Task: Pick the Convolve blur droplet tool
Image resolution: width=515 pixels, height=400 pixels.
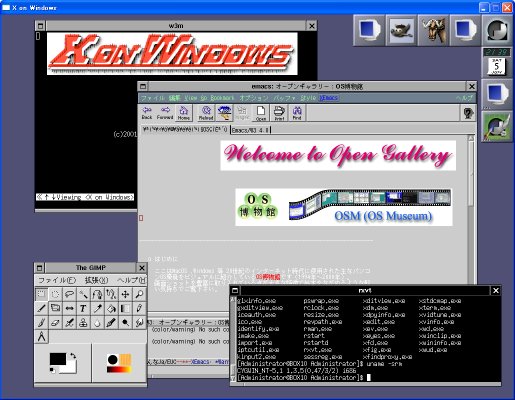Action: tap(97, 322)
